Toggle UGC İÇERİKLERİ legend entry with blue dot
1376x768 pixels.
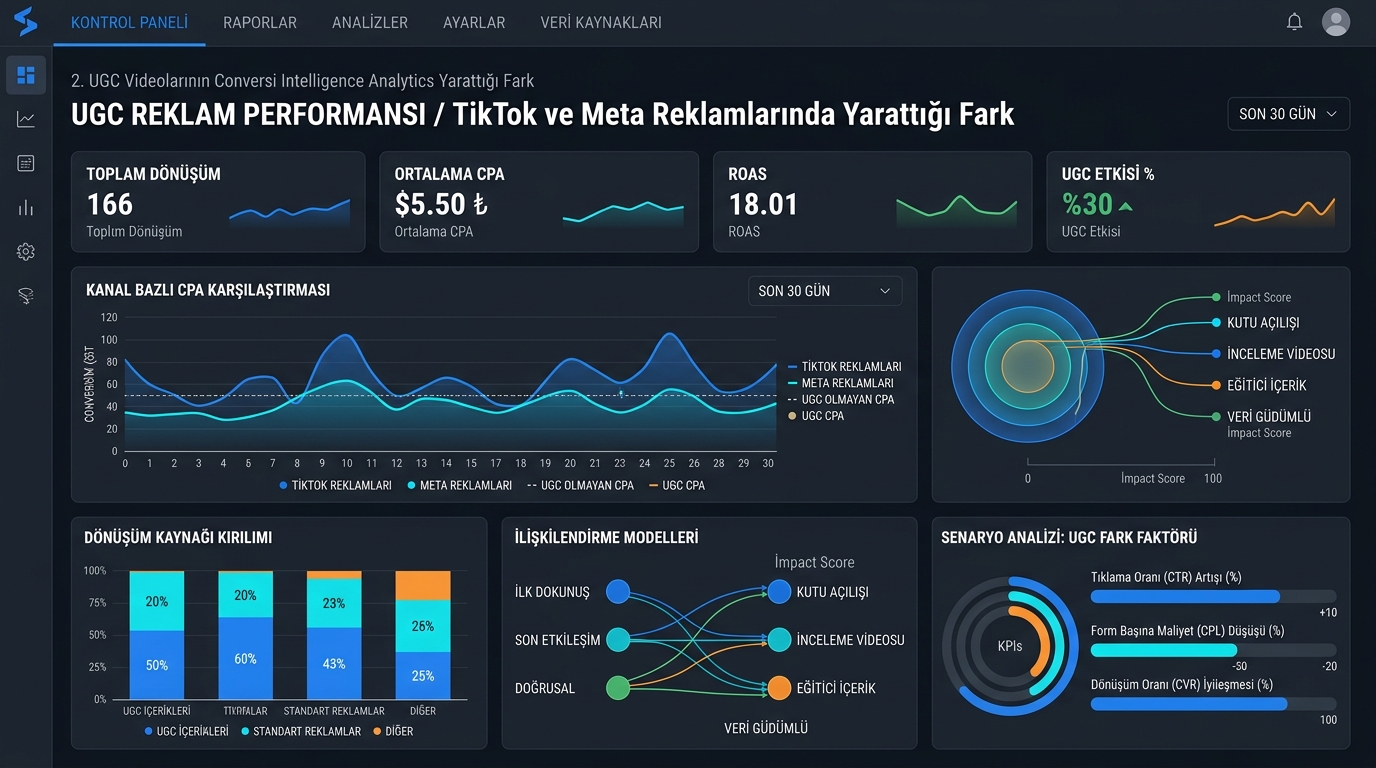pos(185,731)
